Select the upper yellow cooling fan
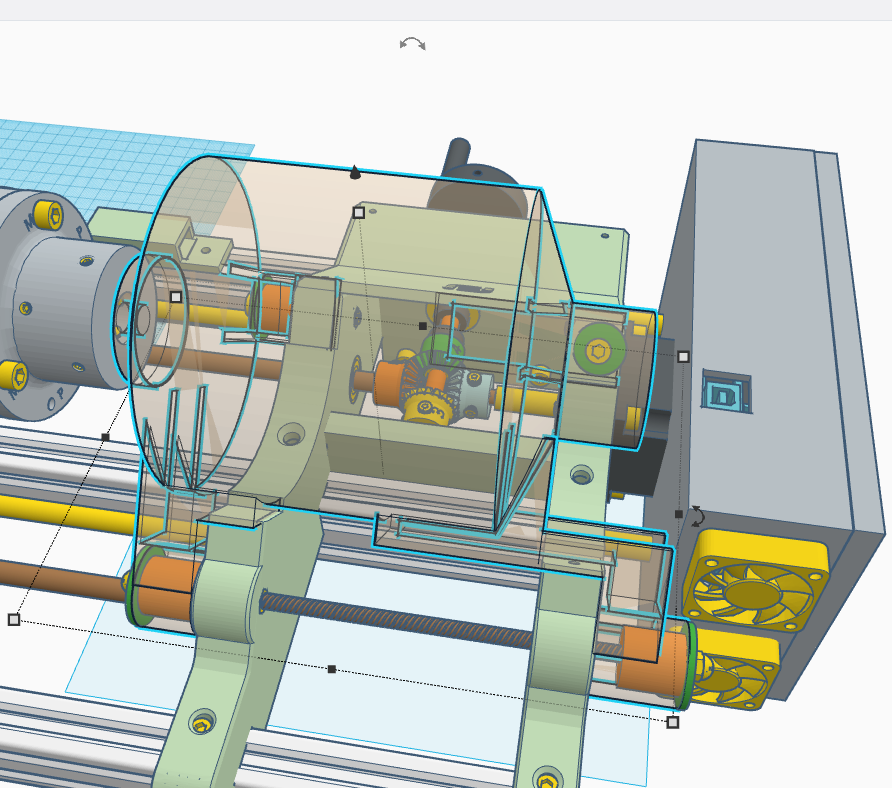This screenshot has width=892, height=788. click(754, 580)
